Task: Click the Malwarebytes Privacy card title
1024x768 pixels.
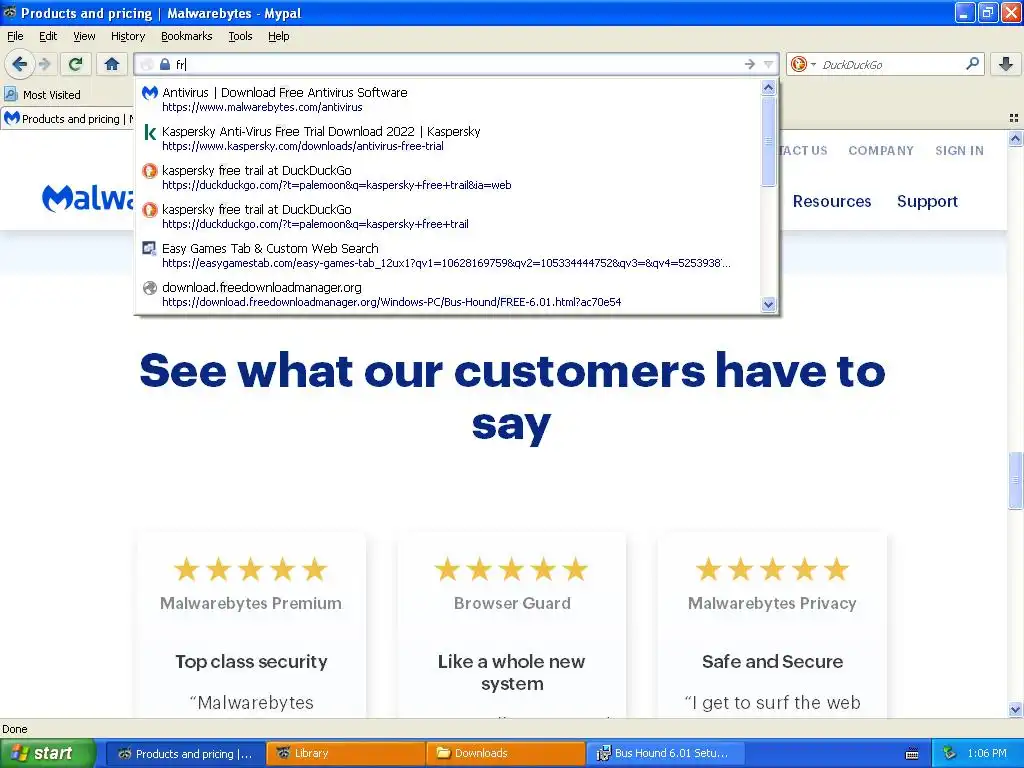Action: point(772,603)
